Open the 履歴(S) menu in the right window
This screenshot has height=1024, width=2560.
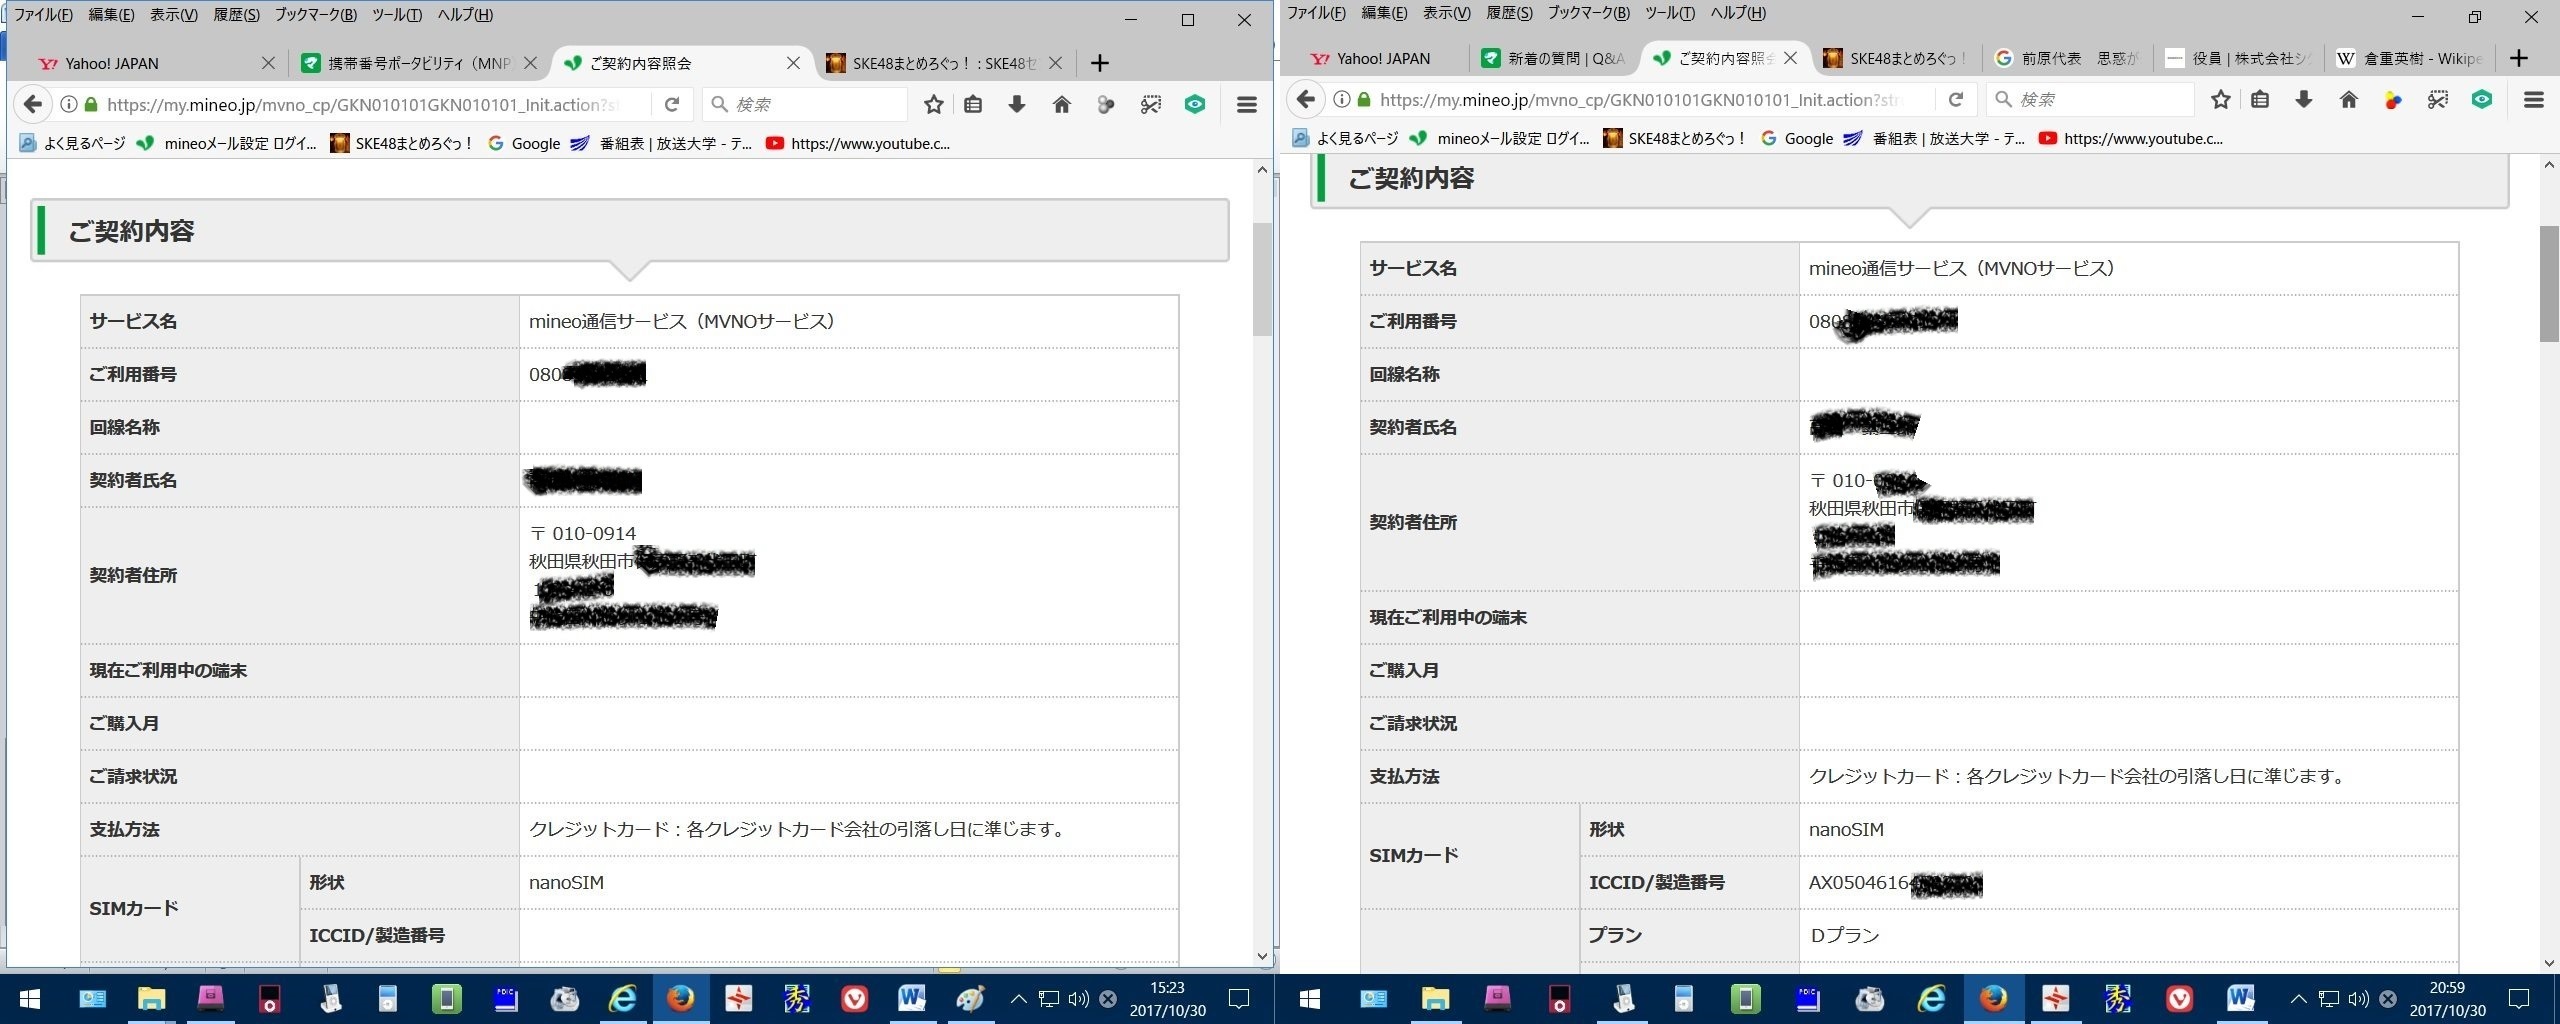click(1508, 13)
